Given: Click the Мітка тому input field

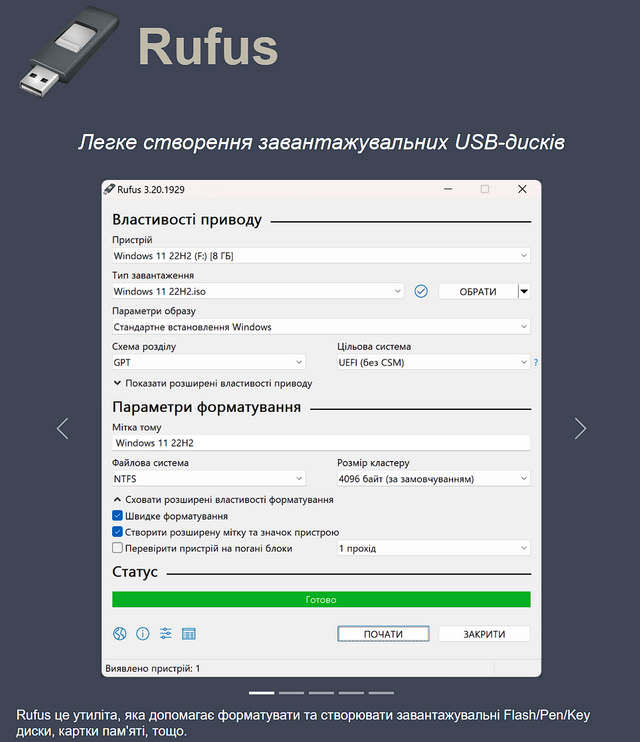Looking at the screenshot, I should coord(321,443).
